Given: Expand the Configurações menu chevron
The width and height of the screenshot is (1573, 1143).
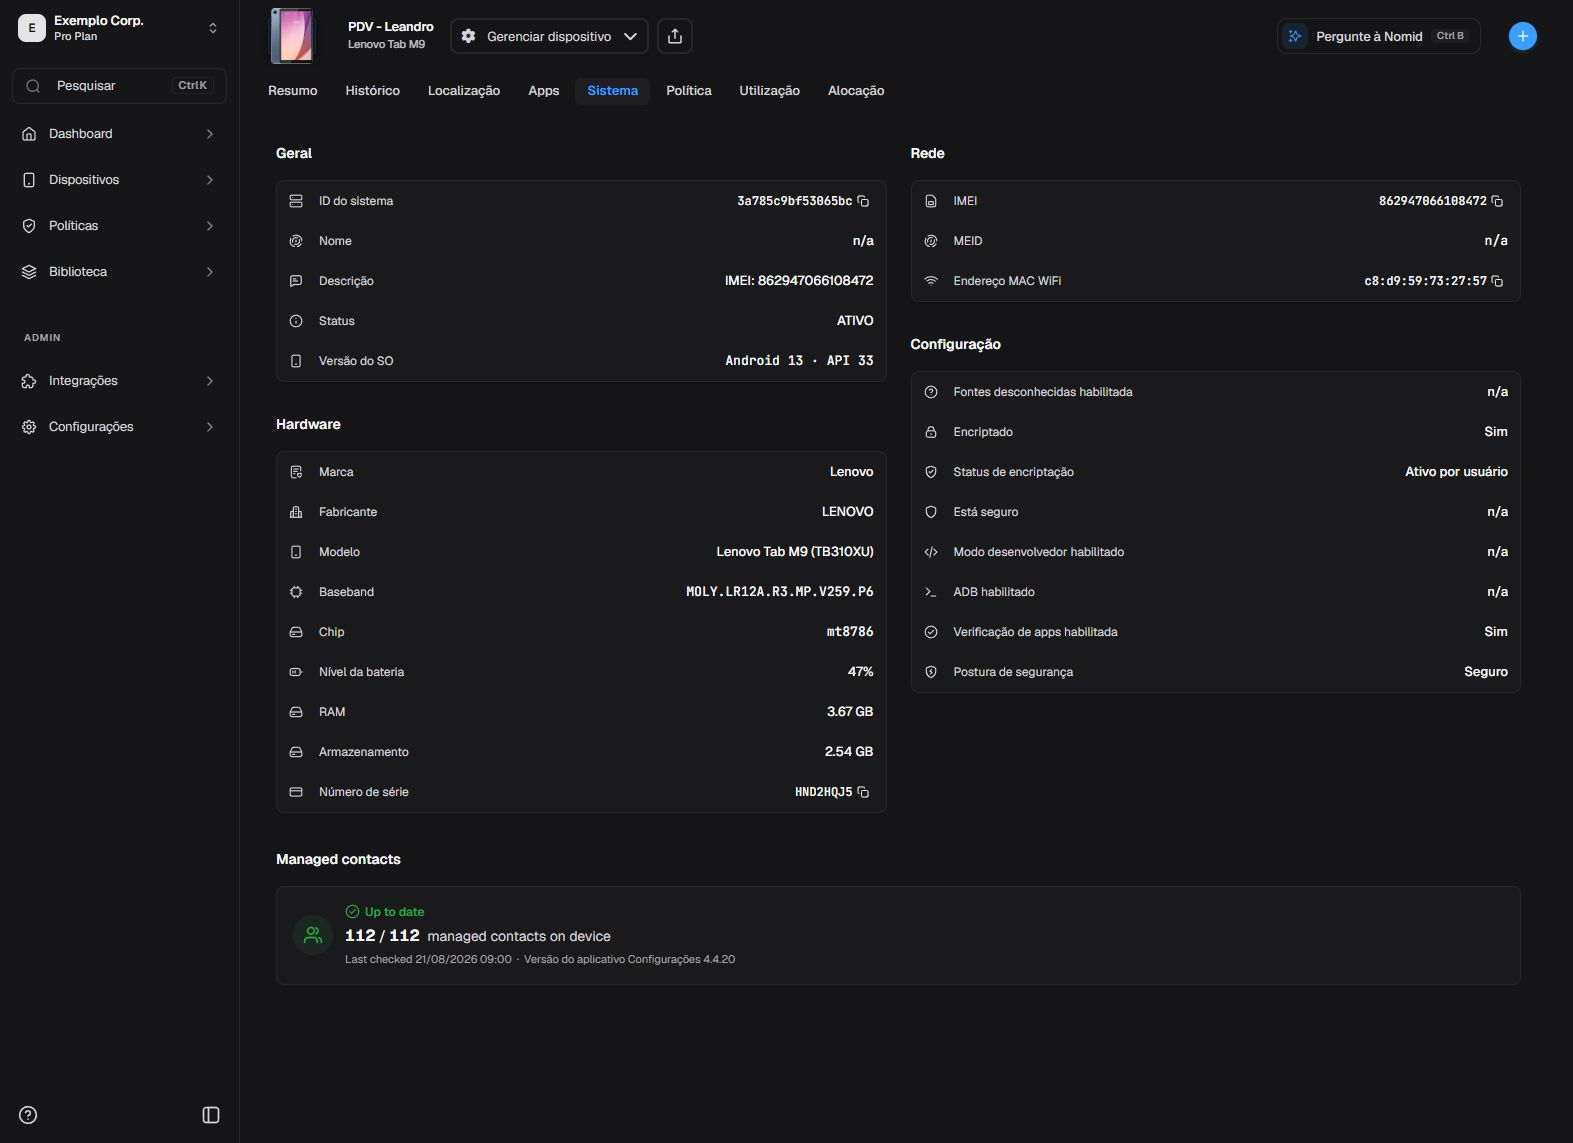Looking at the screenshot, I should tap(210, 427).
